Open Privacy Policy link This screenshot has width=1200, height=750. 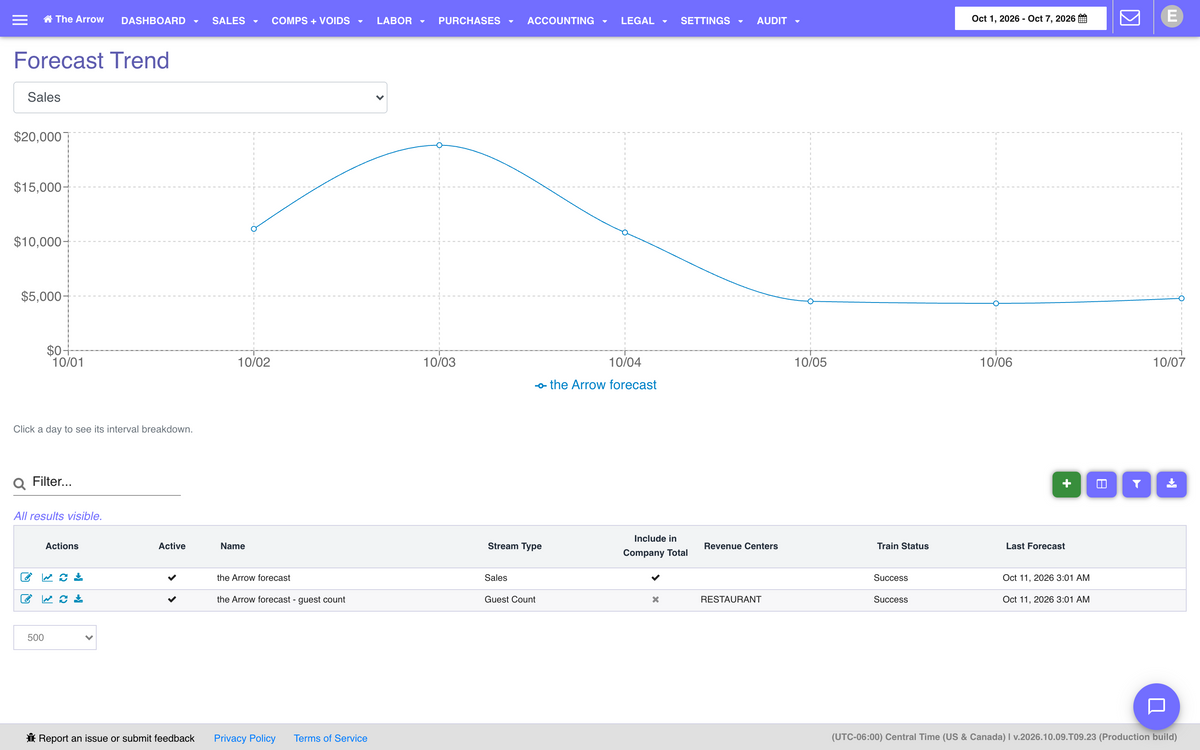(245, 738)
